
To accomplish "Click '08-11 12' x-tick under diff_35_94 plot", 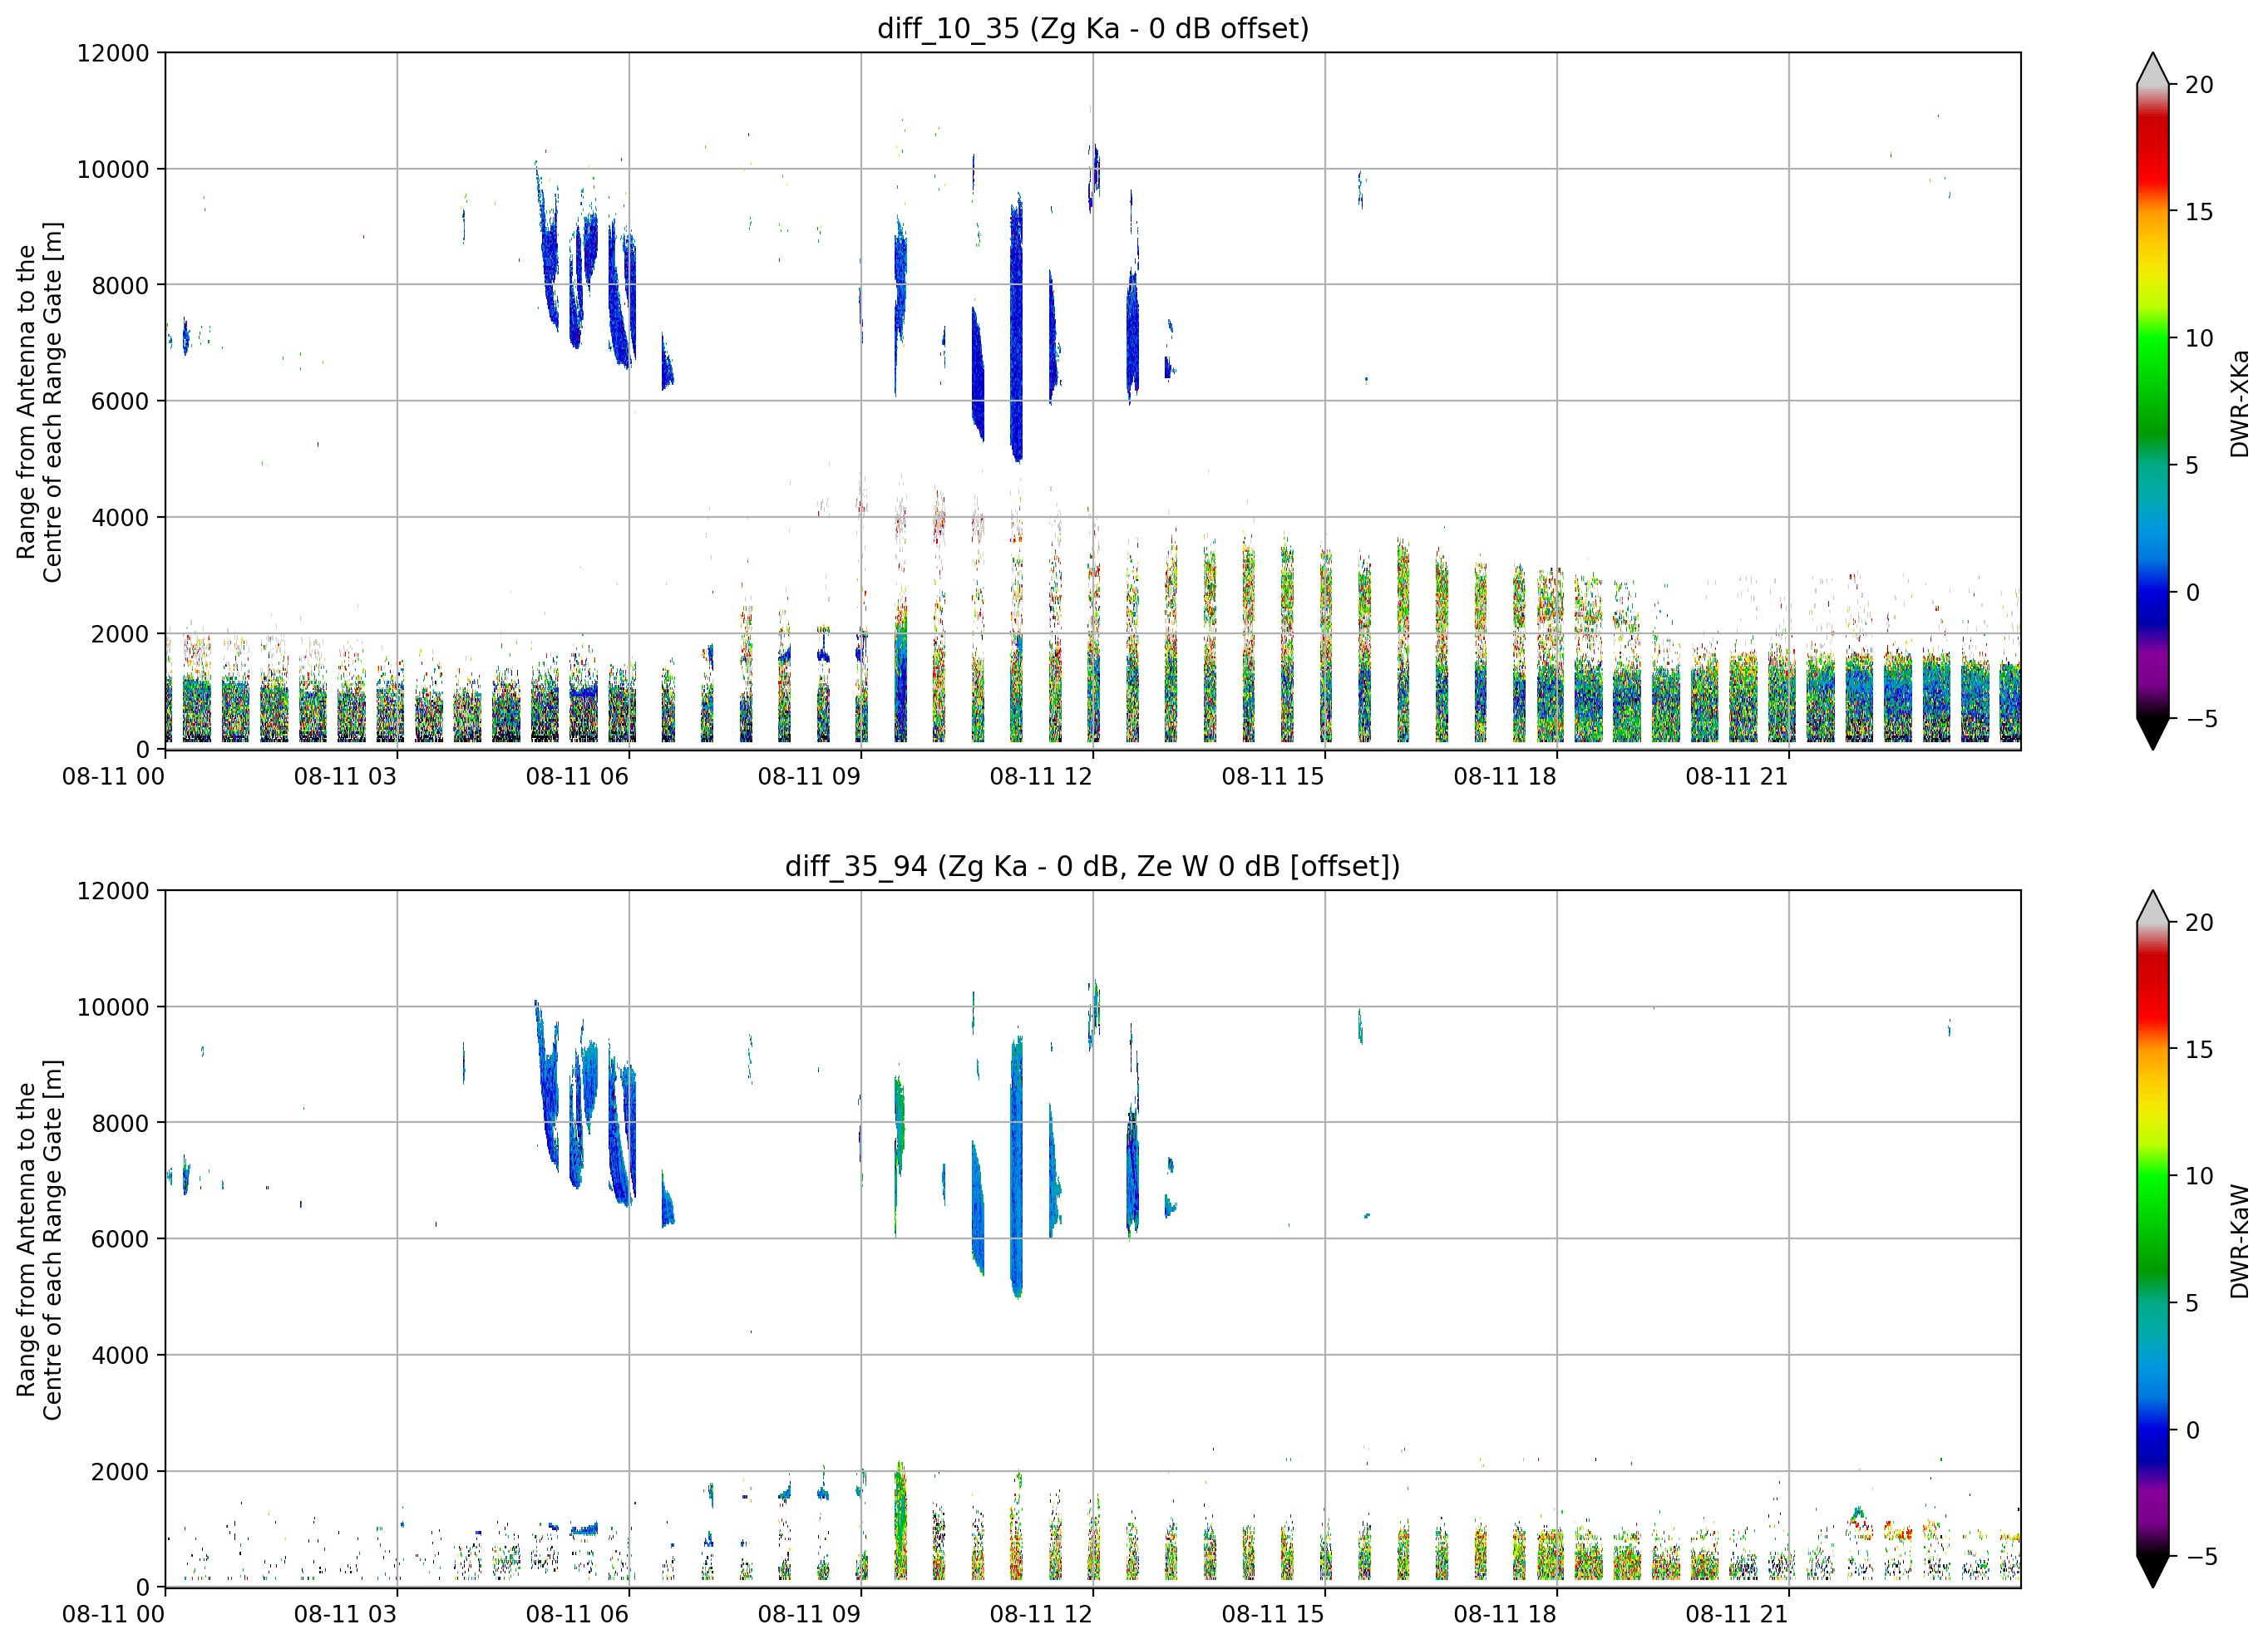I will [1041, 1615].
